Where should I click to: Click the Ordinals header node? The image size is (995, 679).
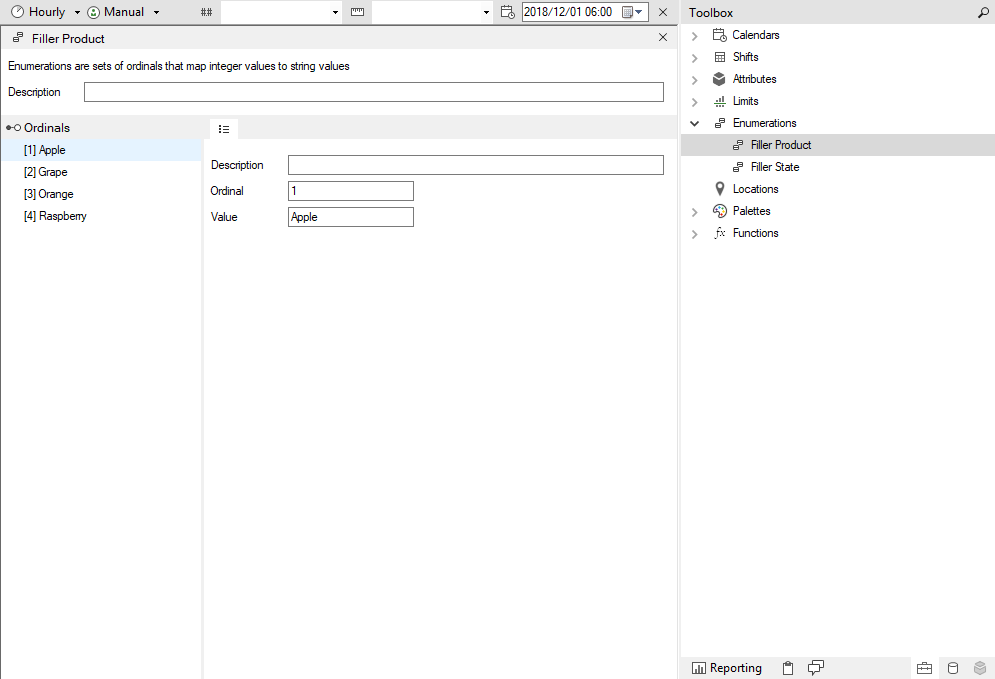click(x=39, y=128)
